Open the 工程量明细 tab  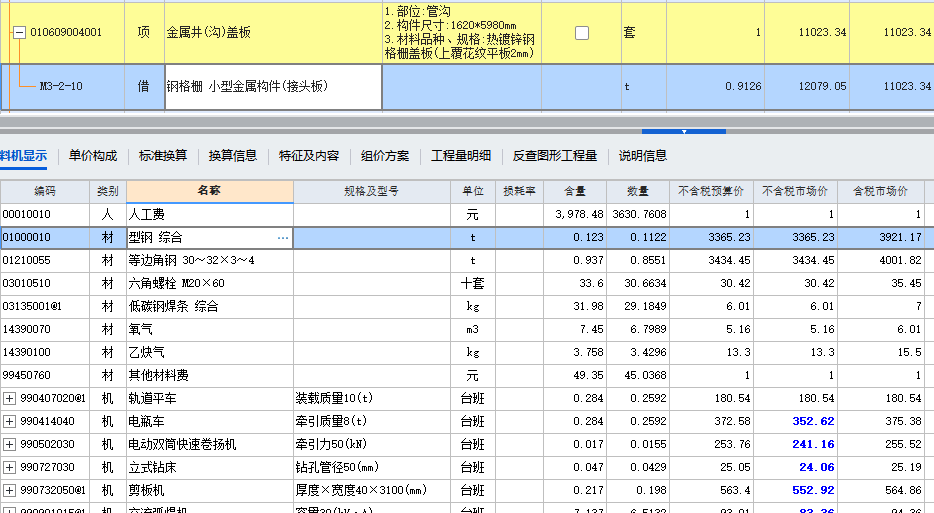coord(461,156)
